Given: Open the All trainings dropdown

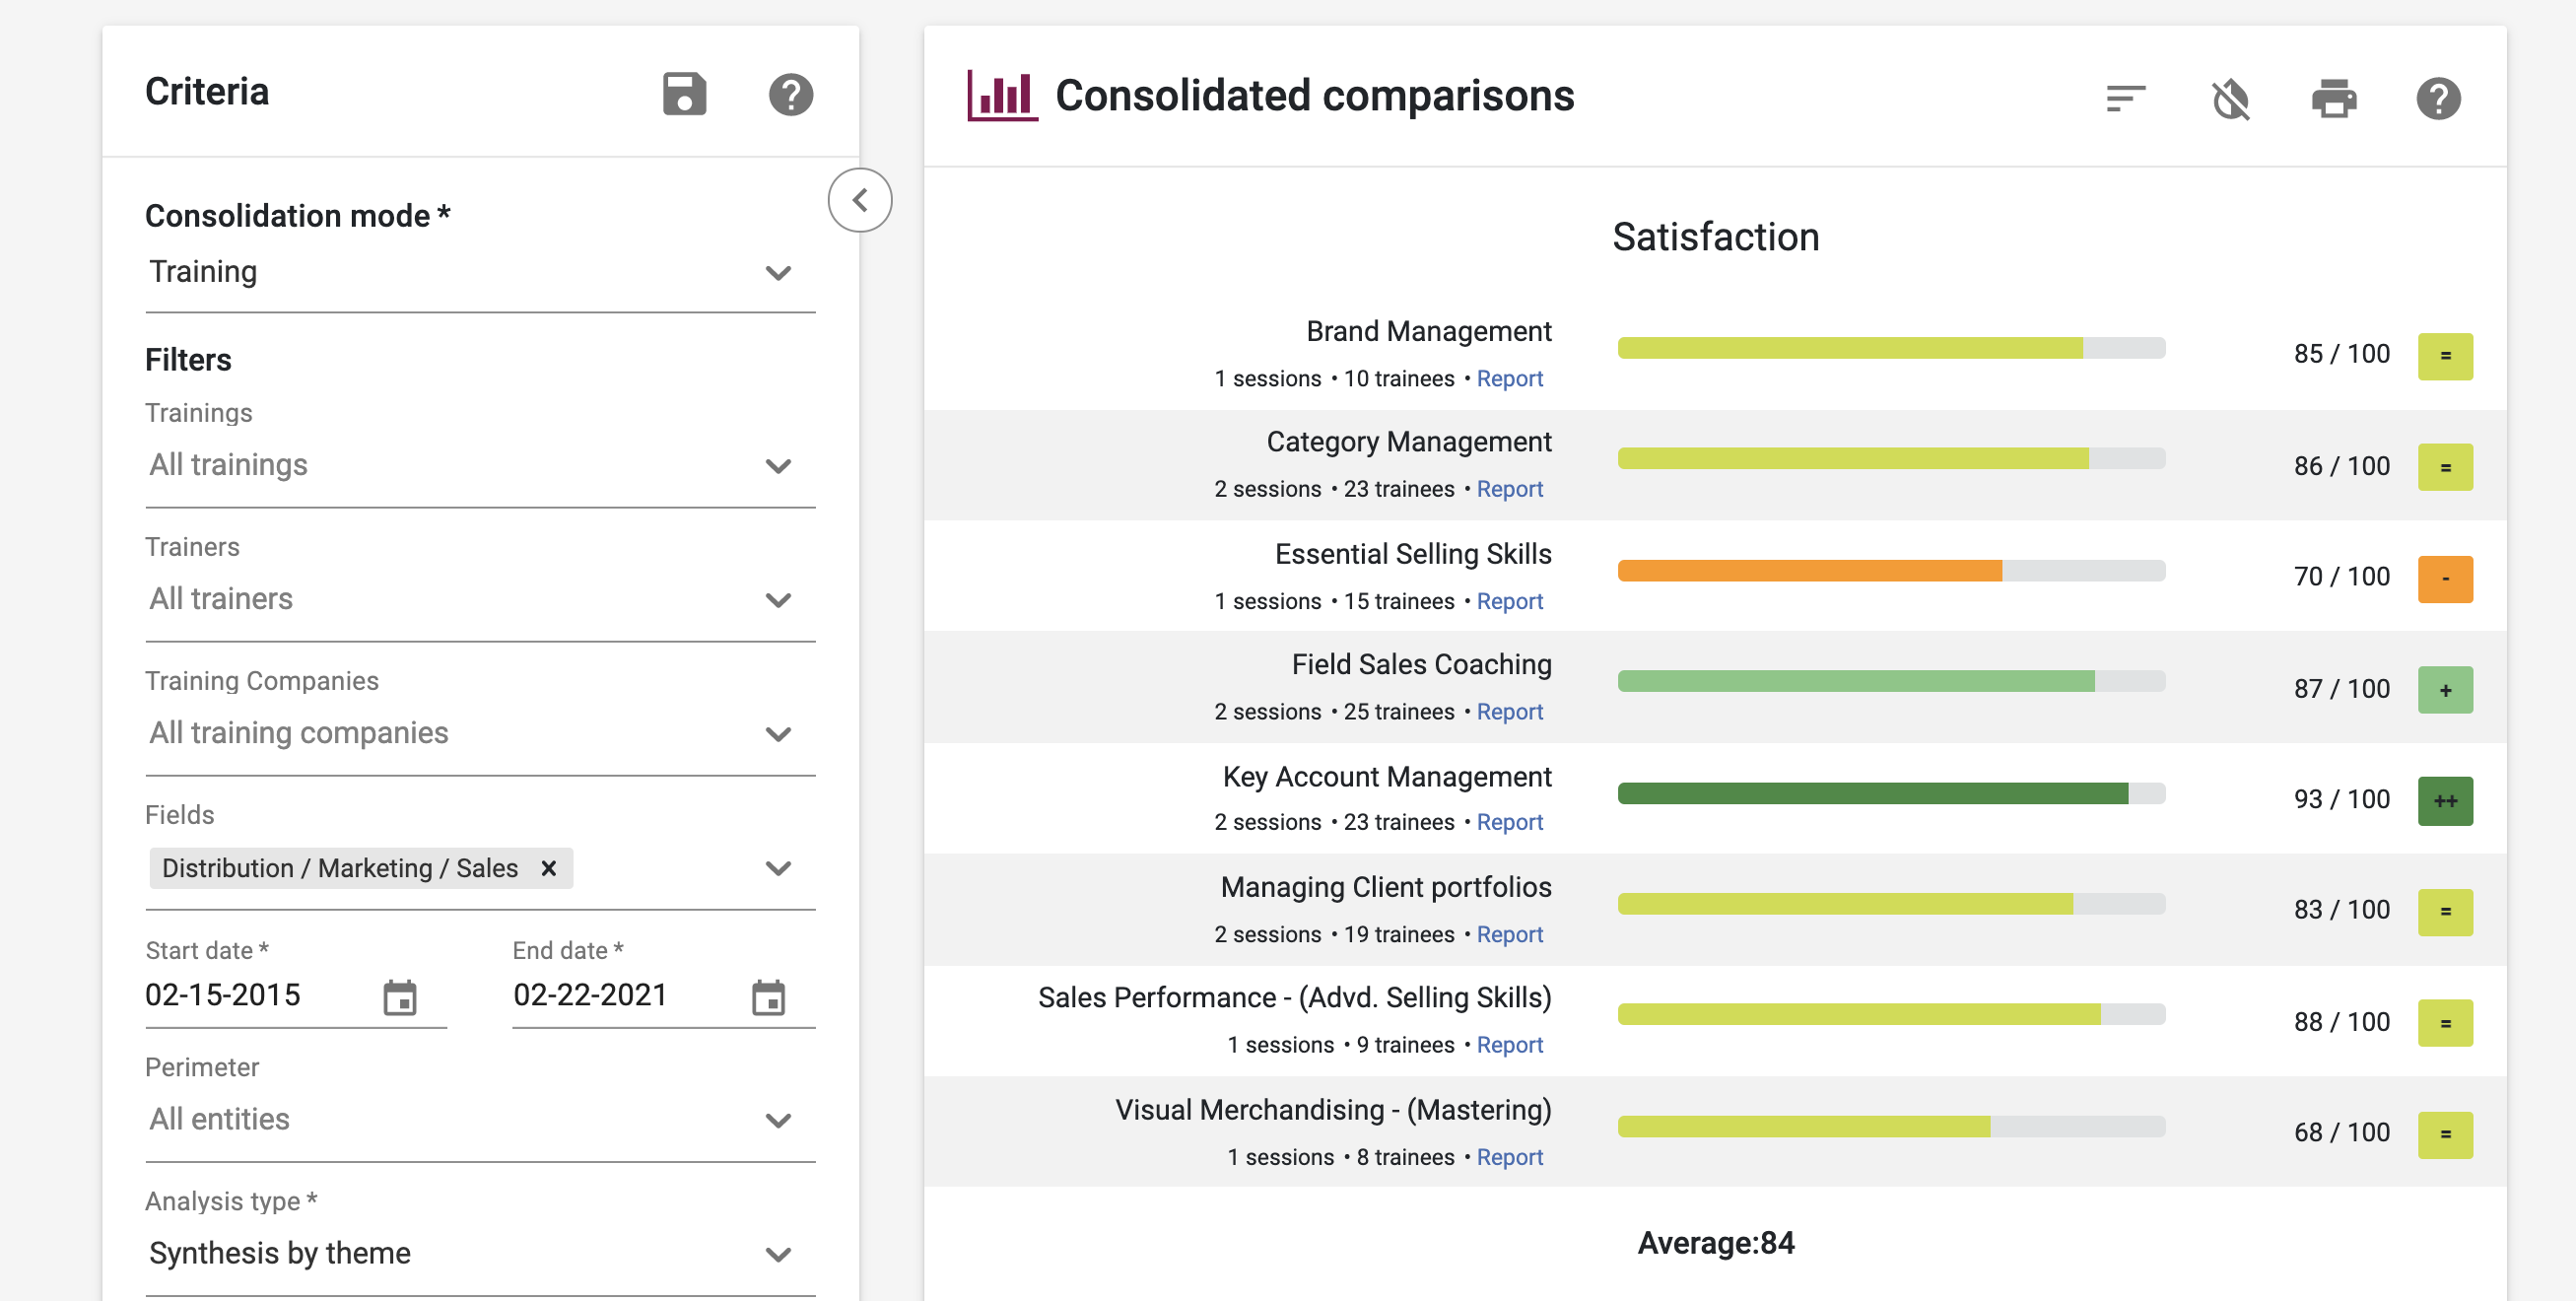Looking at the screenshot, I should [778, 466].
